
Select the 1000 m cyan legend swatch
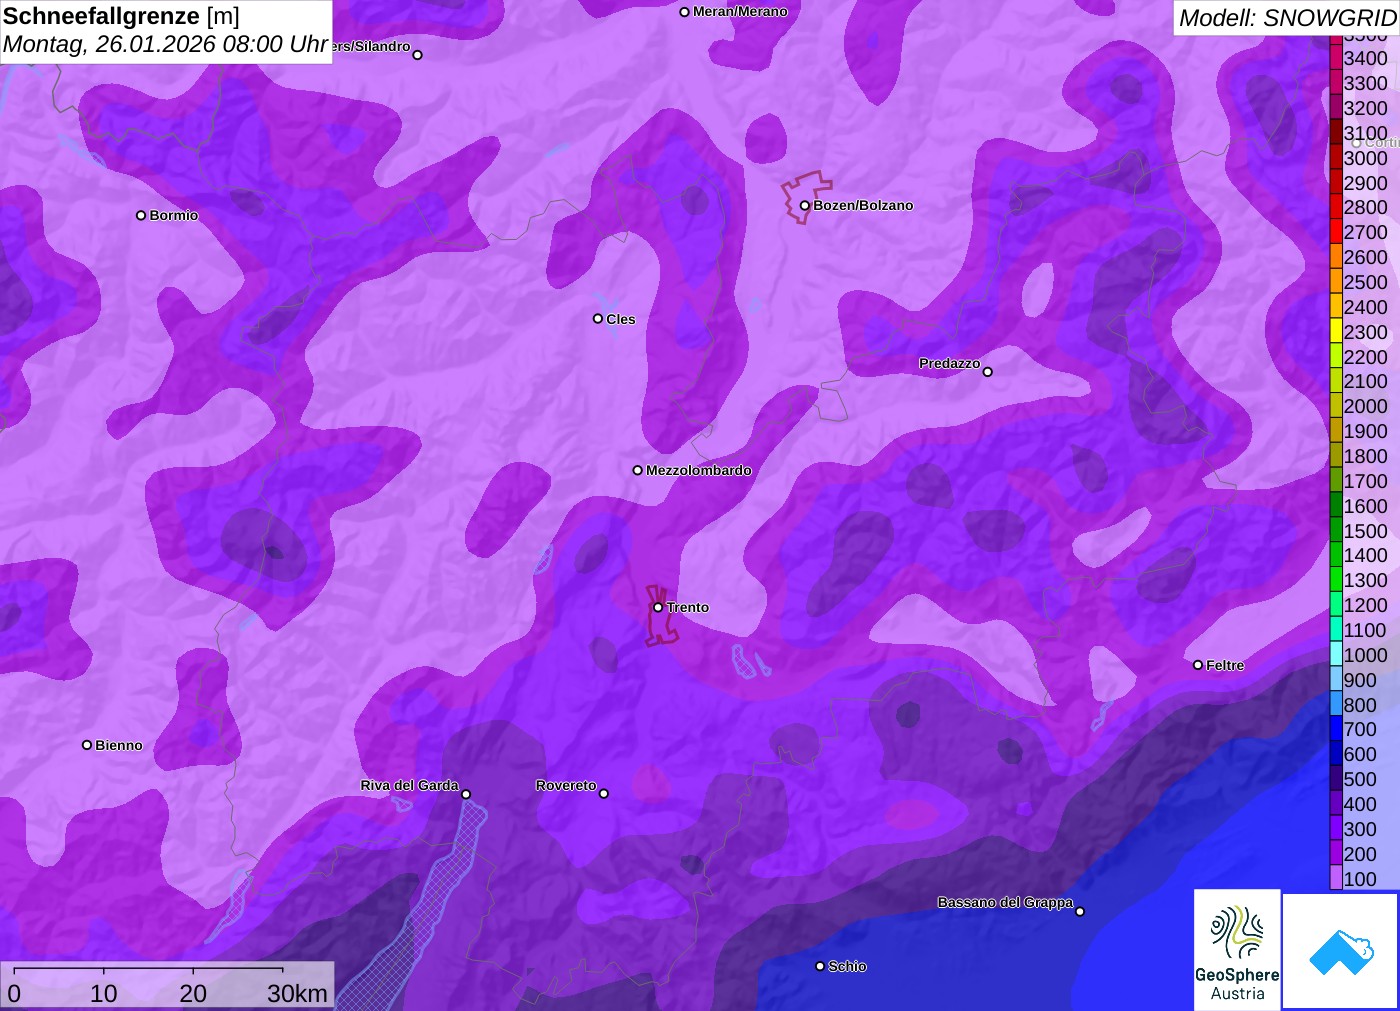coord(1336,655)
